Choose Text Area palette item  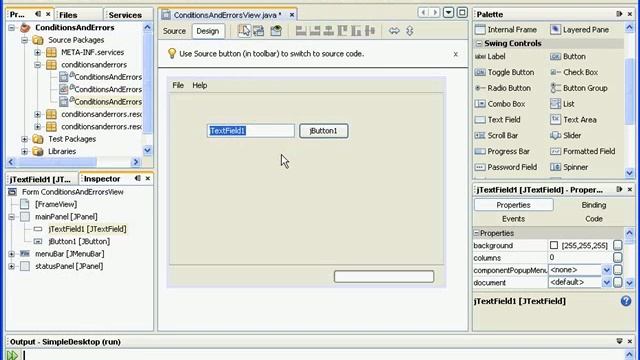click(573, 120)
